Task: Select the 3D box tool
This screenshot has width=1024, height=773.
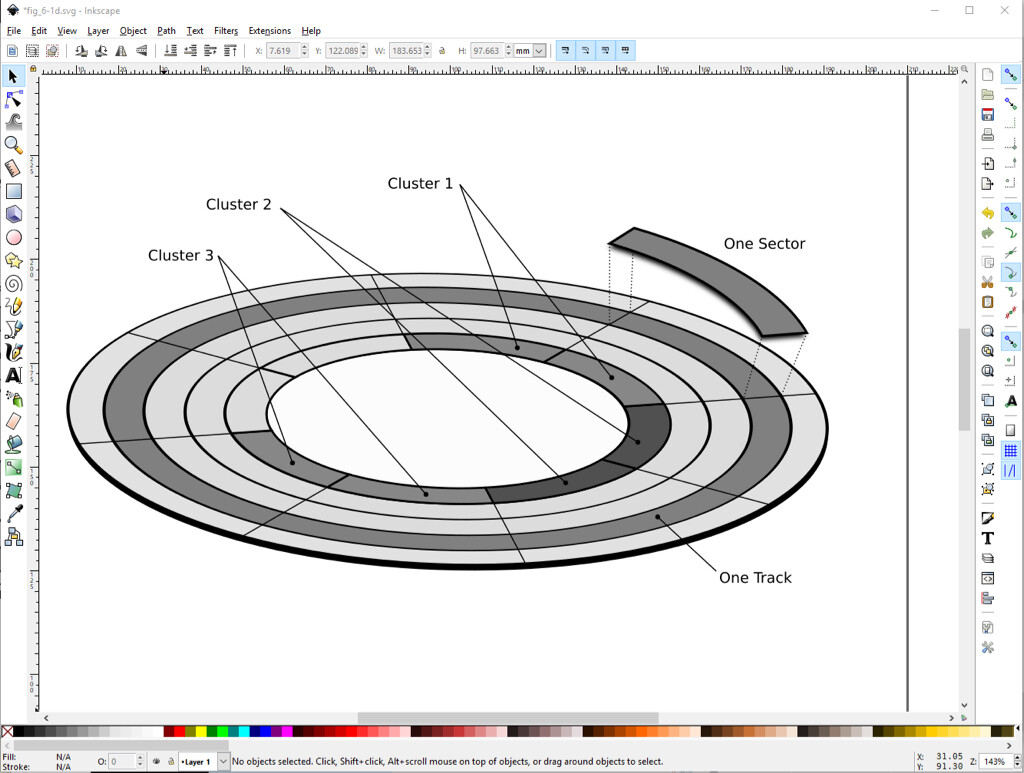Action: coord(14,214)
